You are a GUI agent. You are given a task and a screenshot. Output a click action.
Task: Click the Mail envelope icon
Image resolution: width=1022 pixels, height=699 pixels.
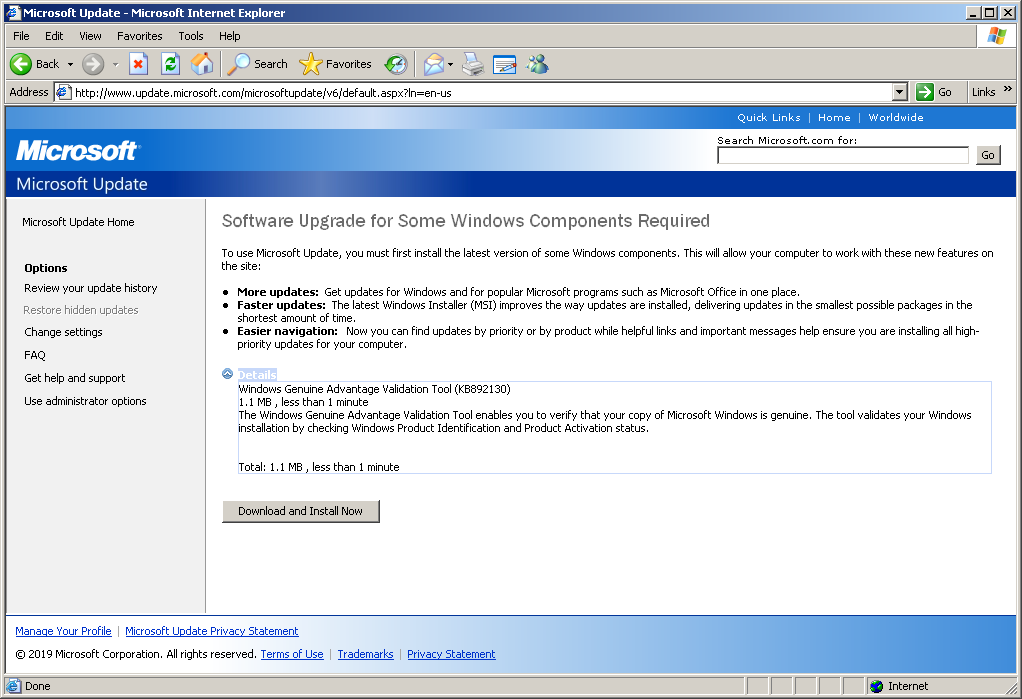pos(433,64)
